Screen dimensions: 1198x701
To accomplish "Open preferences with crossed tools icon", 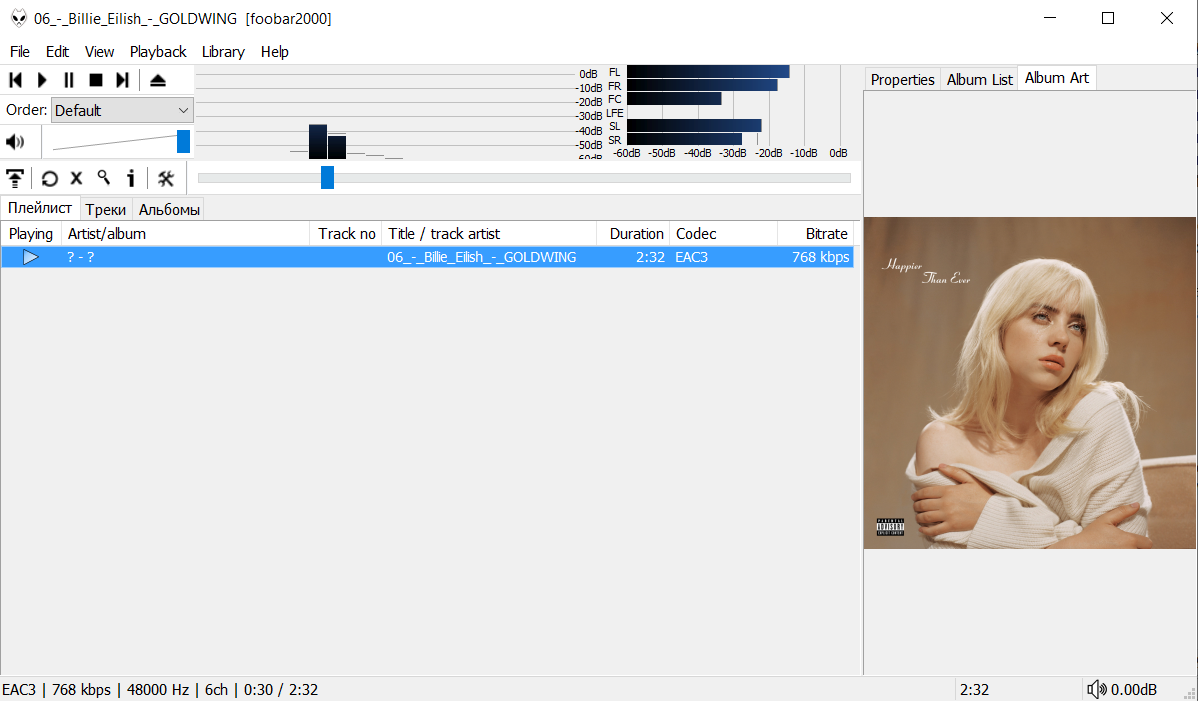I will coord(166,179).
